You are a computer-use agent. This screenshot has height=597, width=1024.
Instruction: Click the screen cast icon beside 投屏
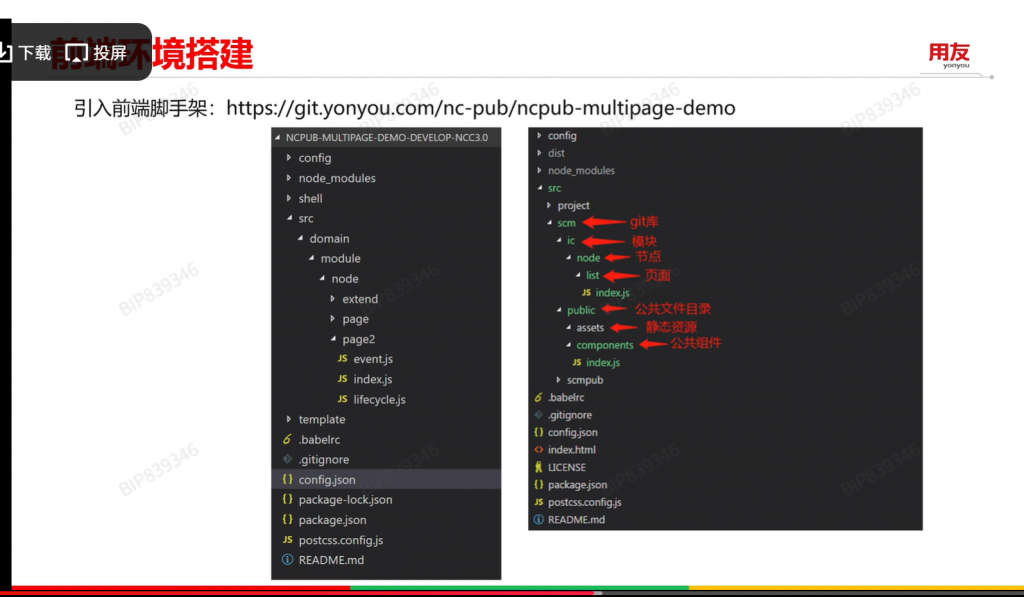pos(77,53)
